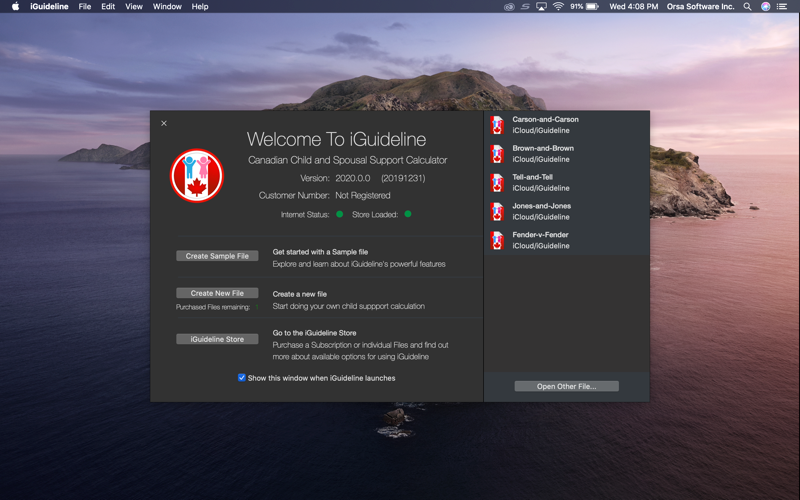Screen dimensions: 800x500
Task: Open the Jones-and-Jones recent file
Action: tap(567, 211)
